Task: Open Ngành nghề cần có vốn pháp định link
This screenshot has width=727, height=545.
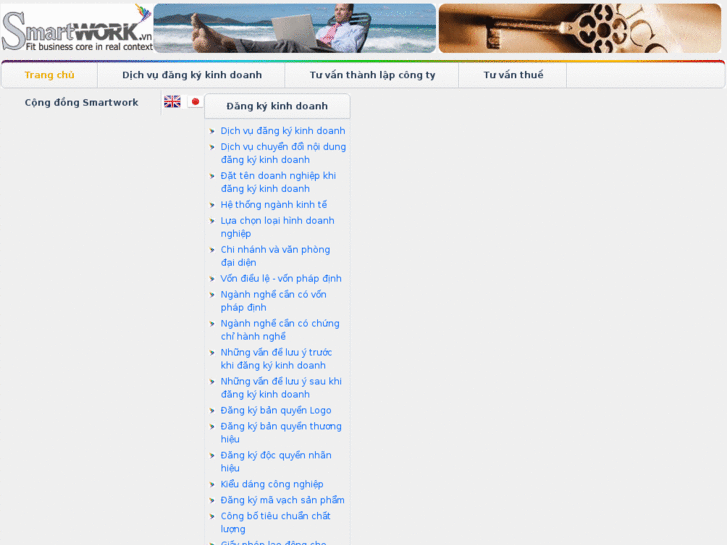Action: (x=274, y=301)
